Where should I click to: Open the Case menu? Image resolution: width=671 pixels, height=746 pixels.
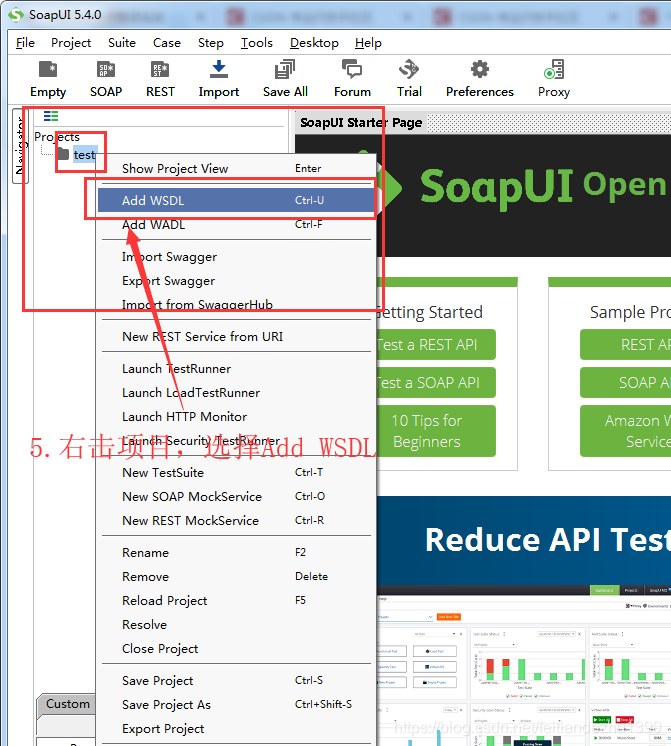(x=167, y=43)
